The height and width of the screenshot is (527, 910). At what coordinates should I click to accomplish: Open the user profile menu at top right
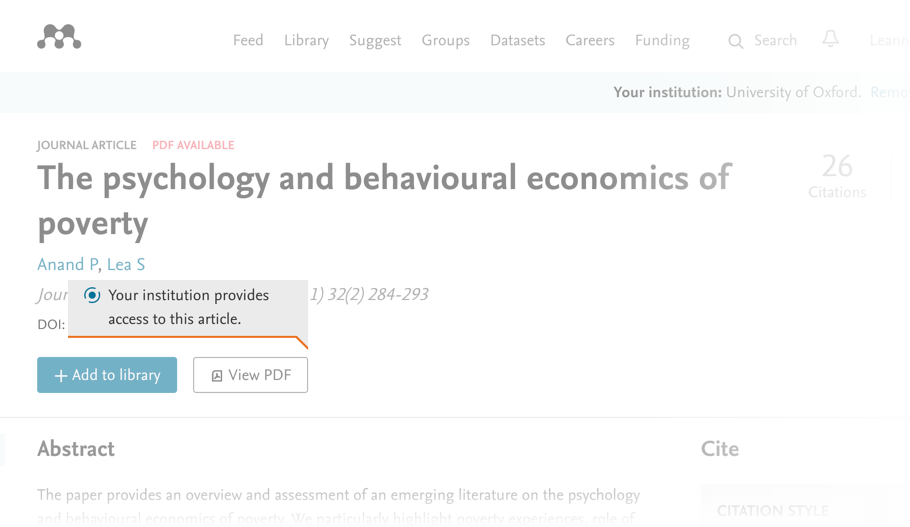[x=889, y=41]
